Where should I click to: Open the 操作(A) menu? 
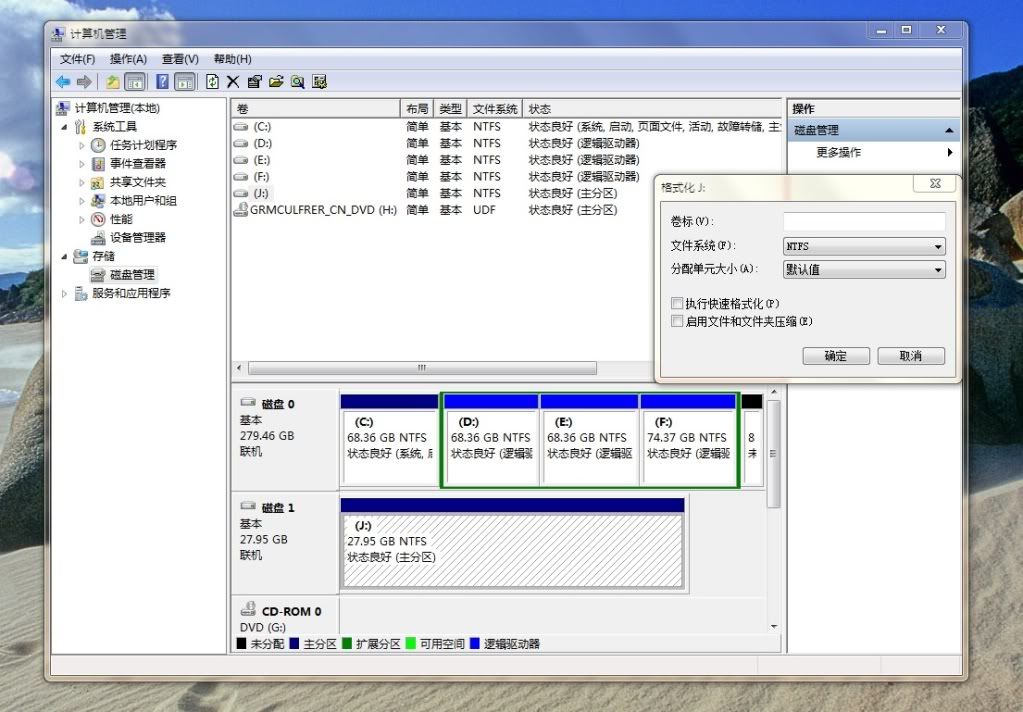(x=128, y=59)
